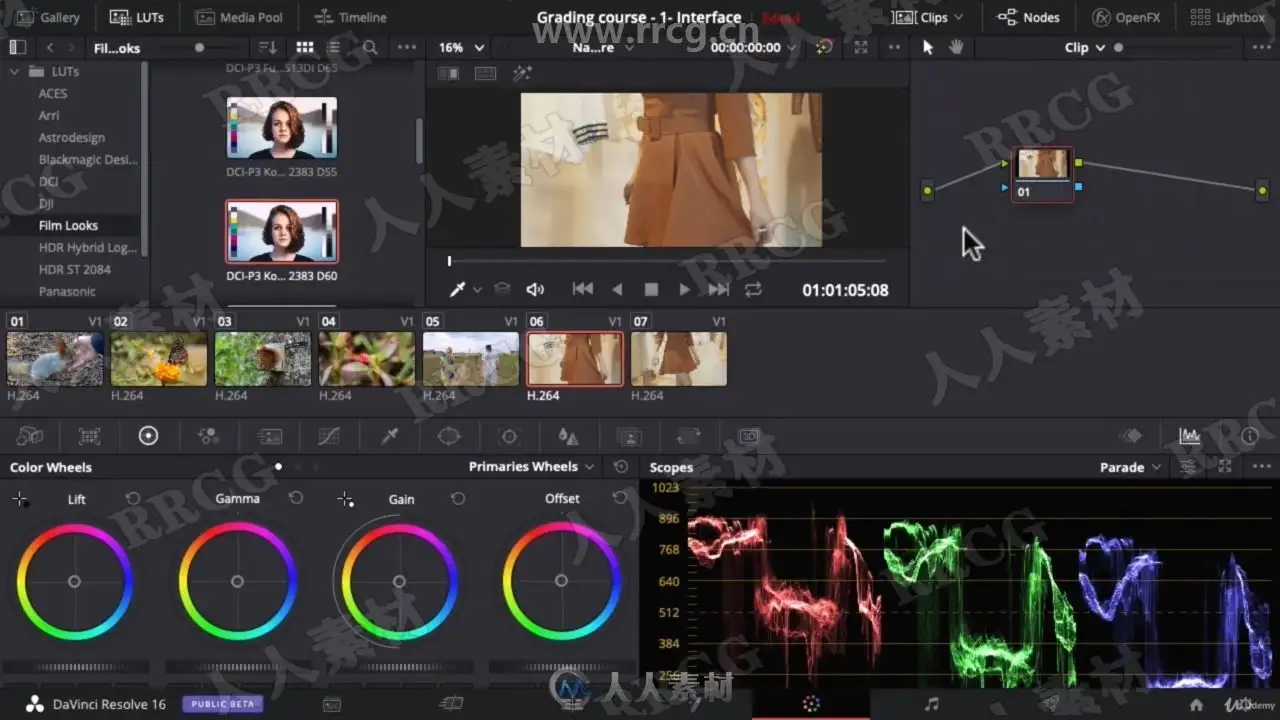Stop playback in the viewer
The width and height of the screenshot is (1280, 720).
pyautogui.click(x=651, y=289)
